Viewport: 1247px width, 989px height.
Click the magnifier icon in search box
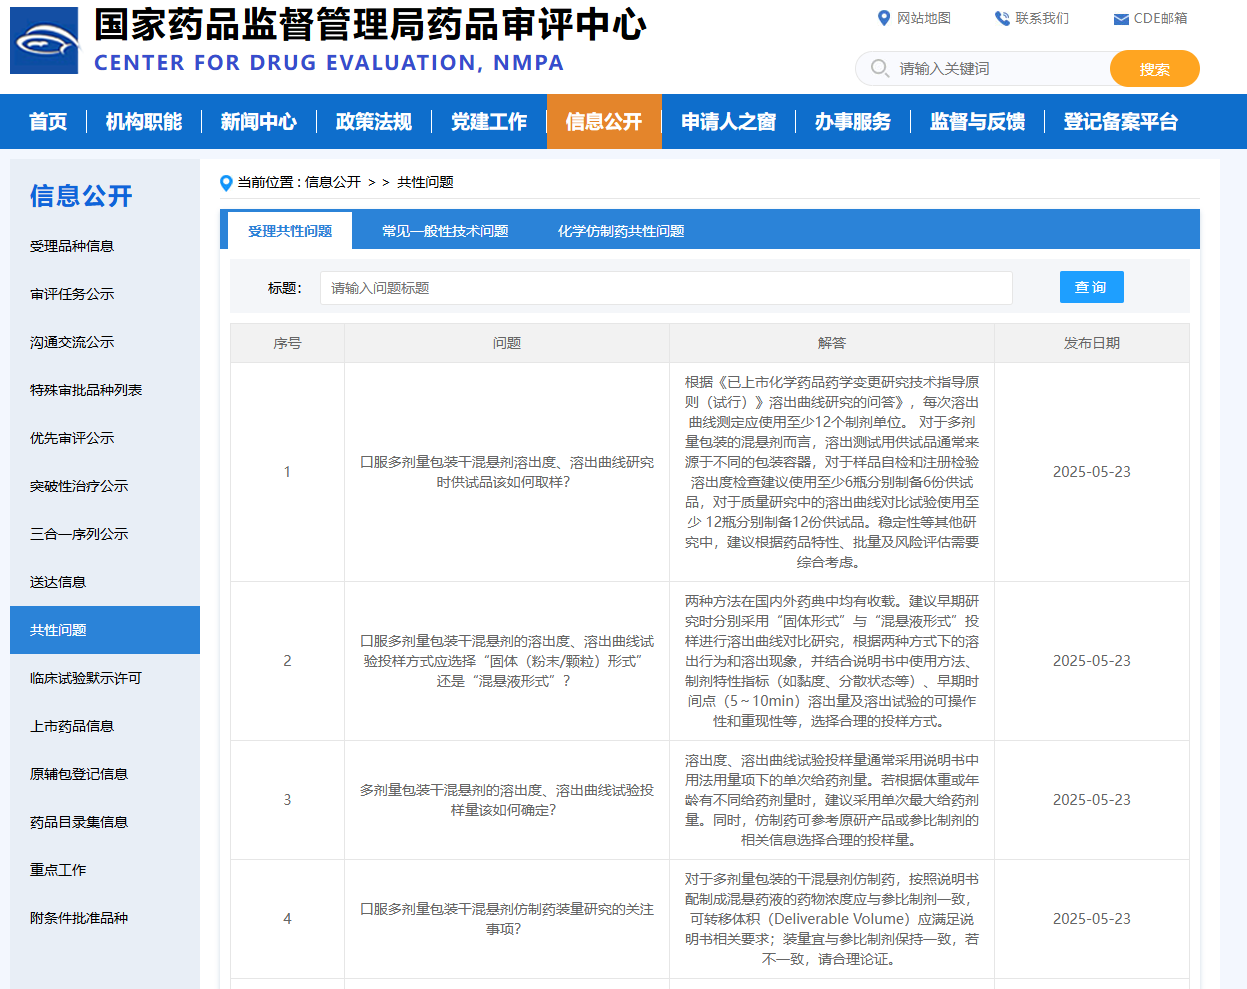(879, 68)
